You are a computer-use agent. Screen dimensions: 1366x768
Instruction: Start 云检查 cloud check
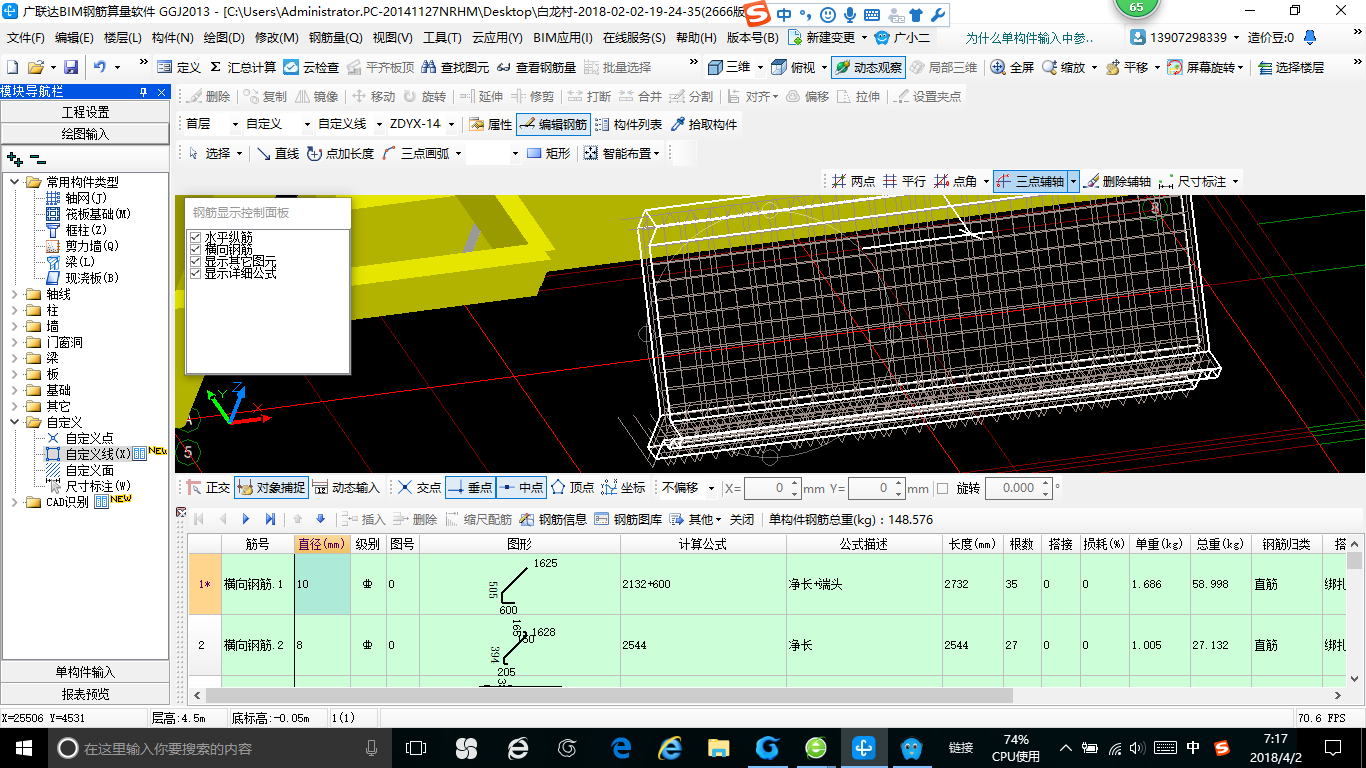[x=311, y=67]
